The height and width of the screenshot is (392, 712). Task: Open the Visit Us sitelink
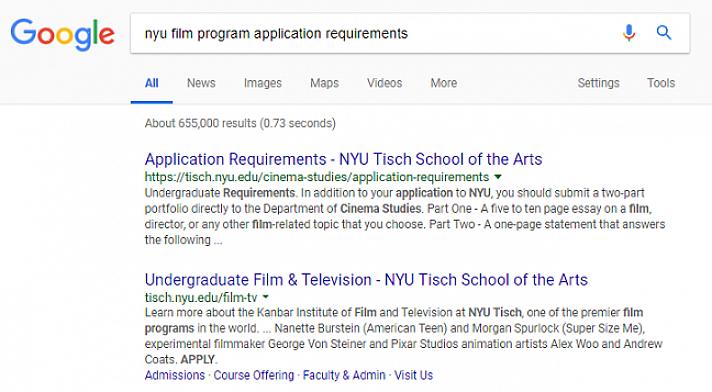[413, 375]
